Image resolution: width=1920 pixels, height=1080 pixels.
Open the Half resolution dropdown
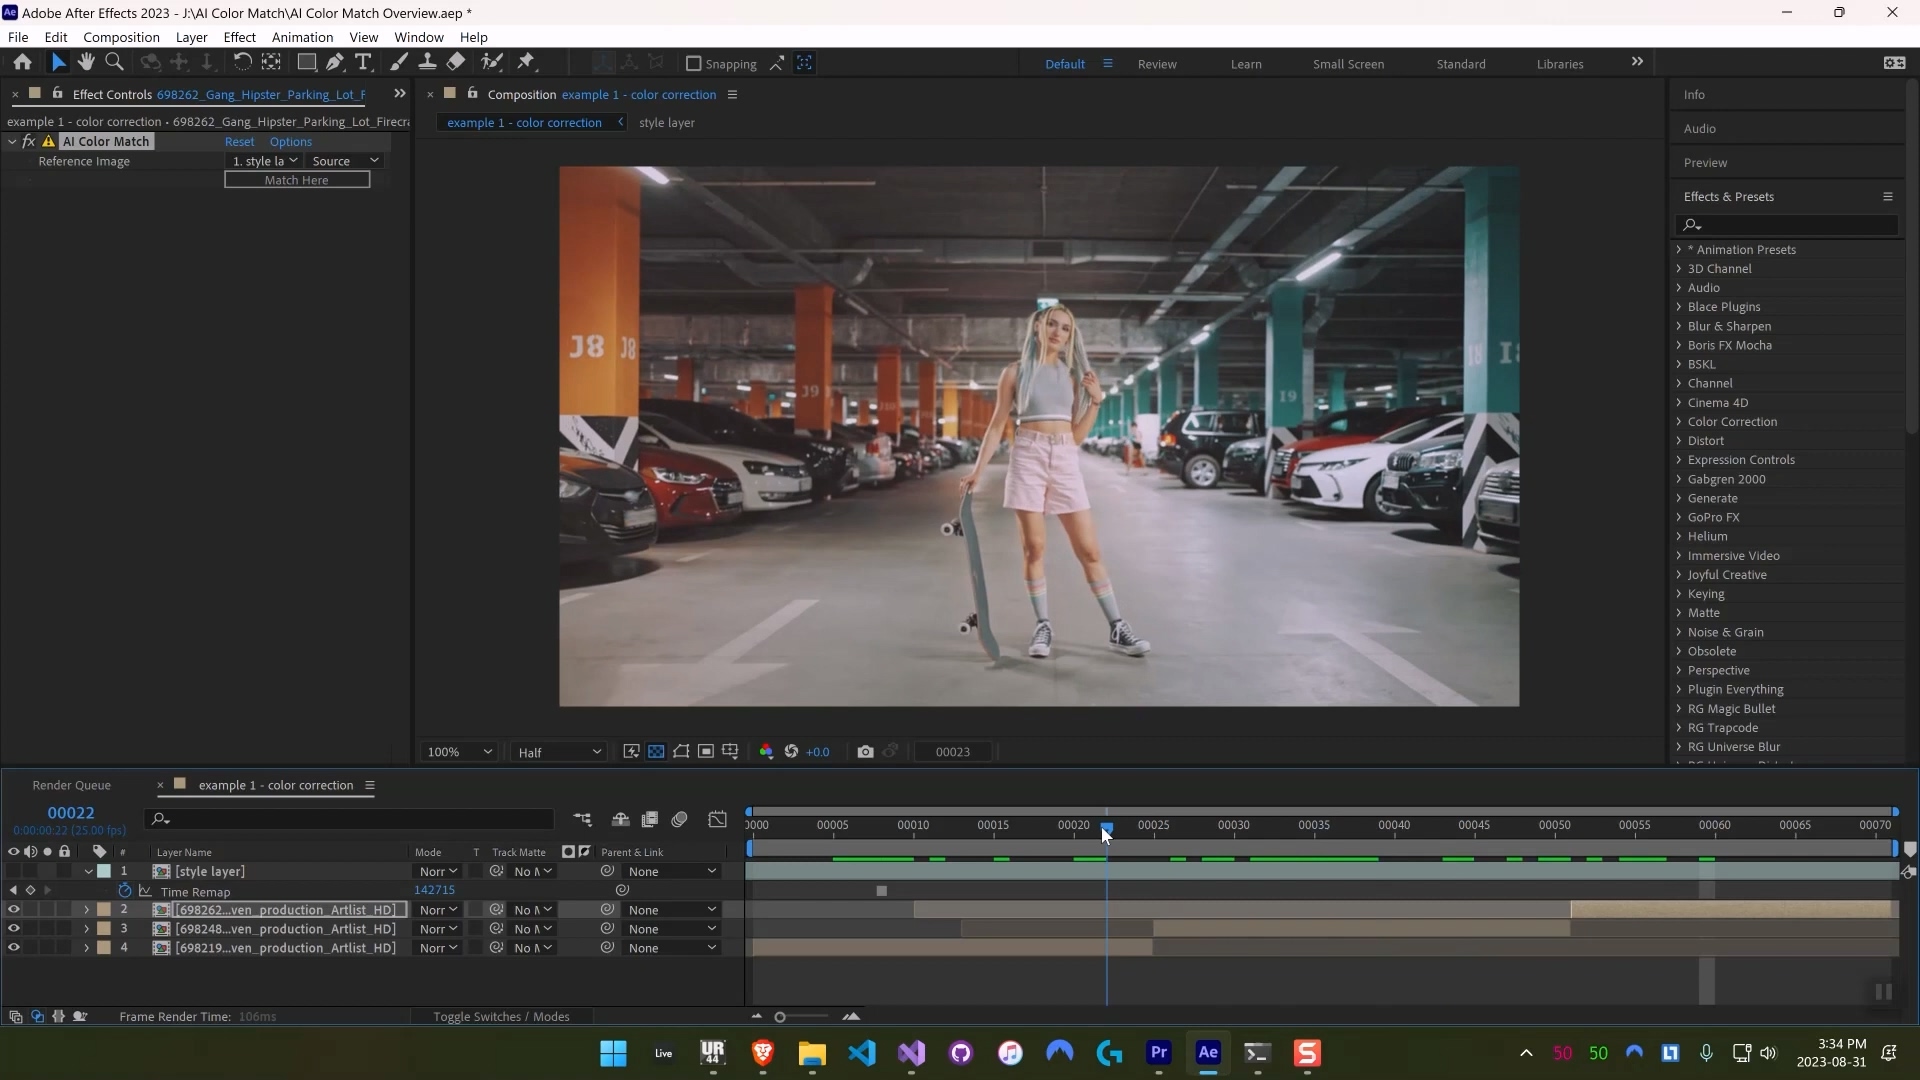[x=559, y=752]
